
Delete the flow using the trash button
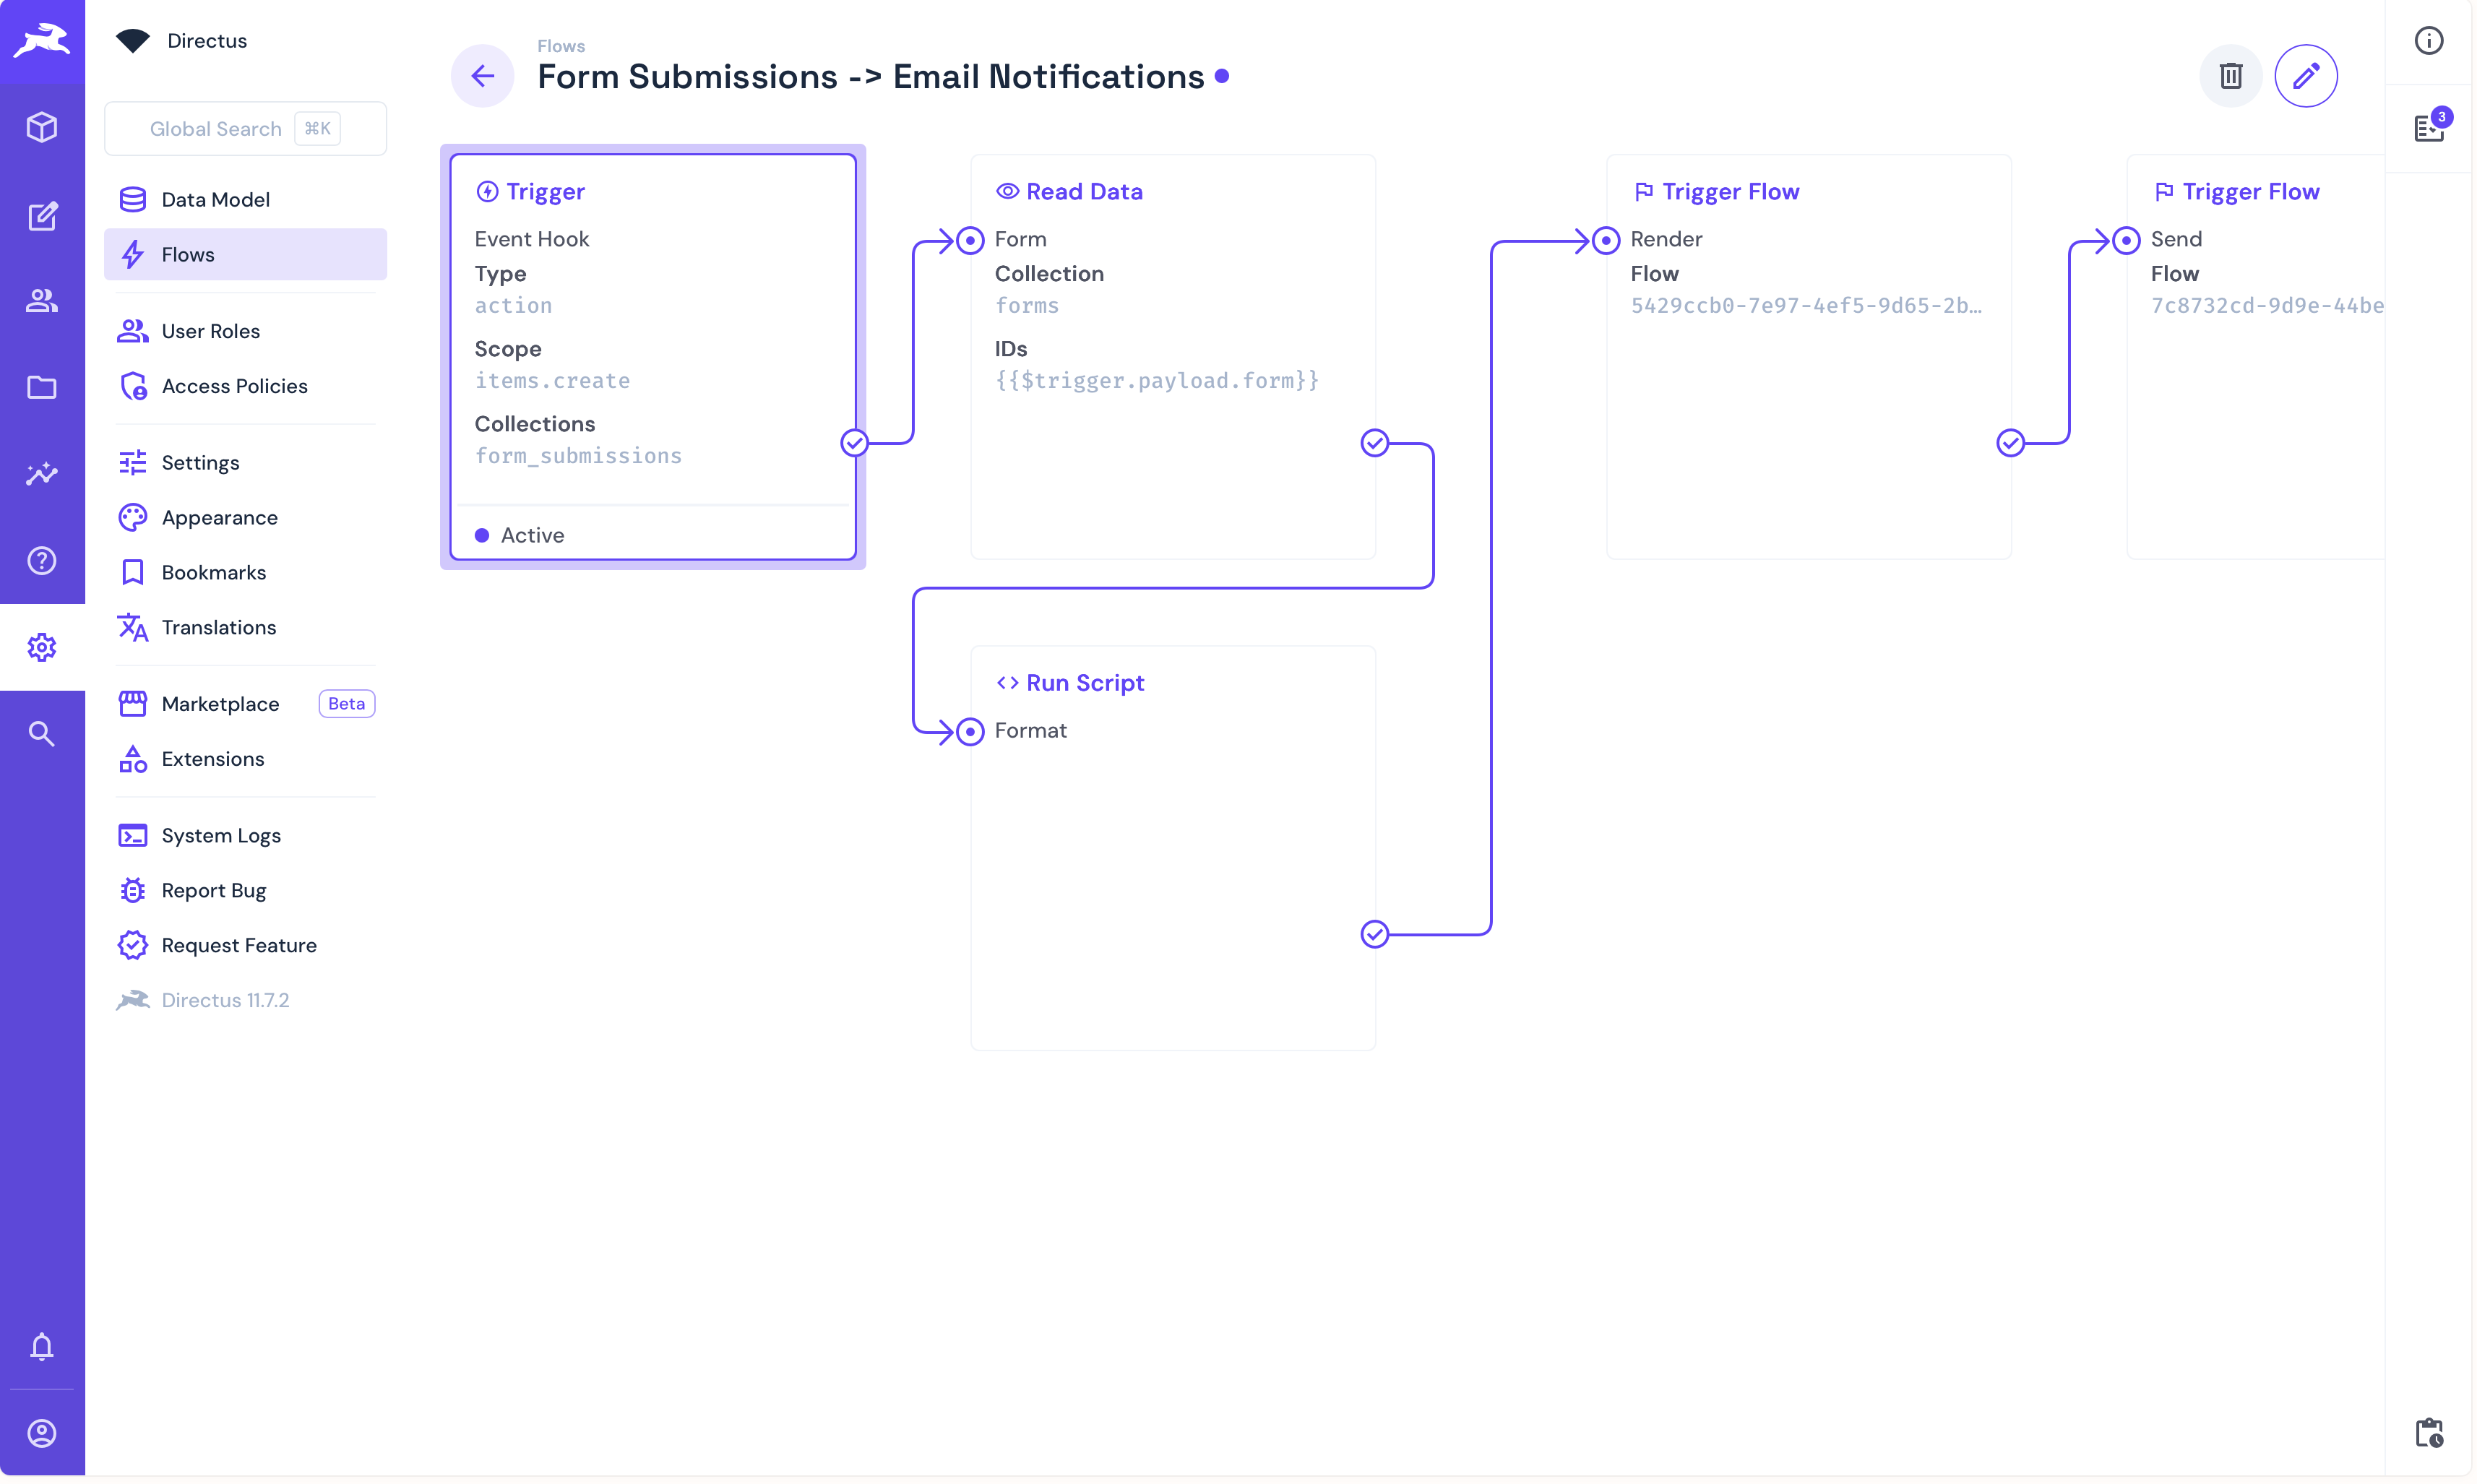click(2230, 75)
